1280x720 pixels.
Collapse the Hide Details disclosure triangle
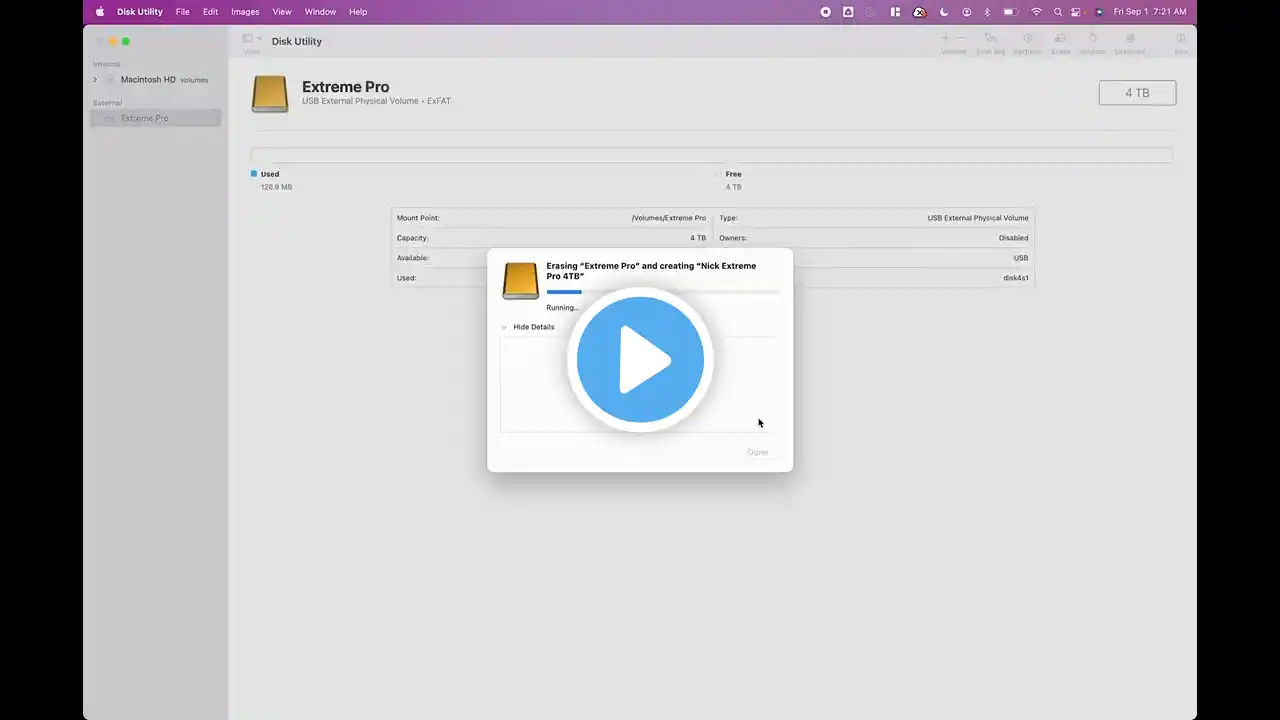click(504, 327)
